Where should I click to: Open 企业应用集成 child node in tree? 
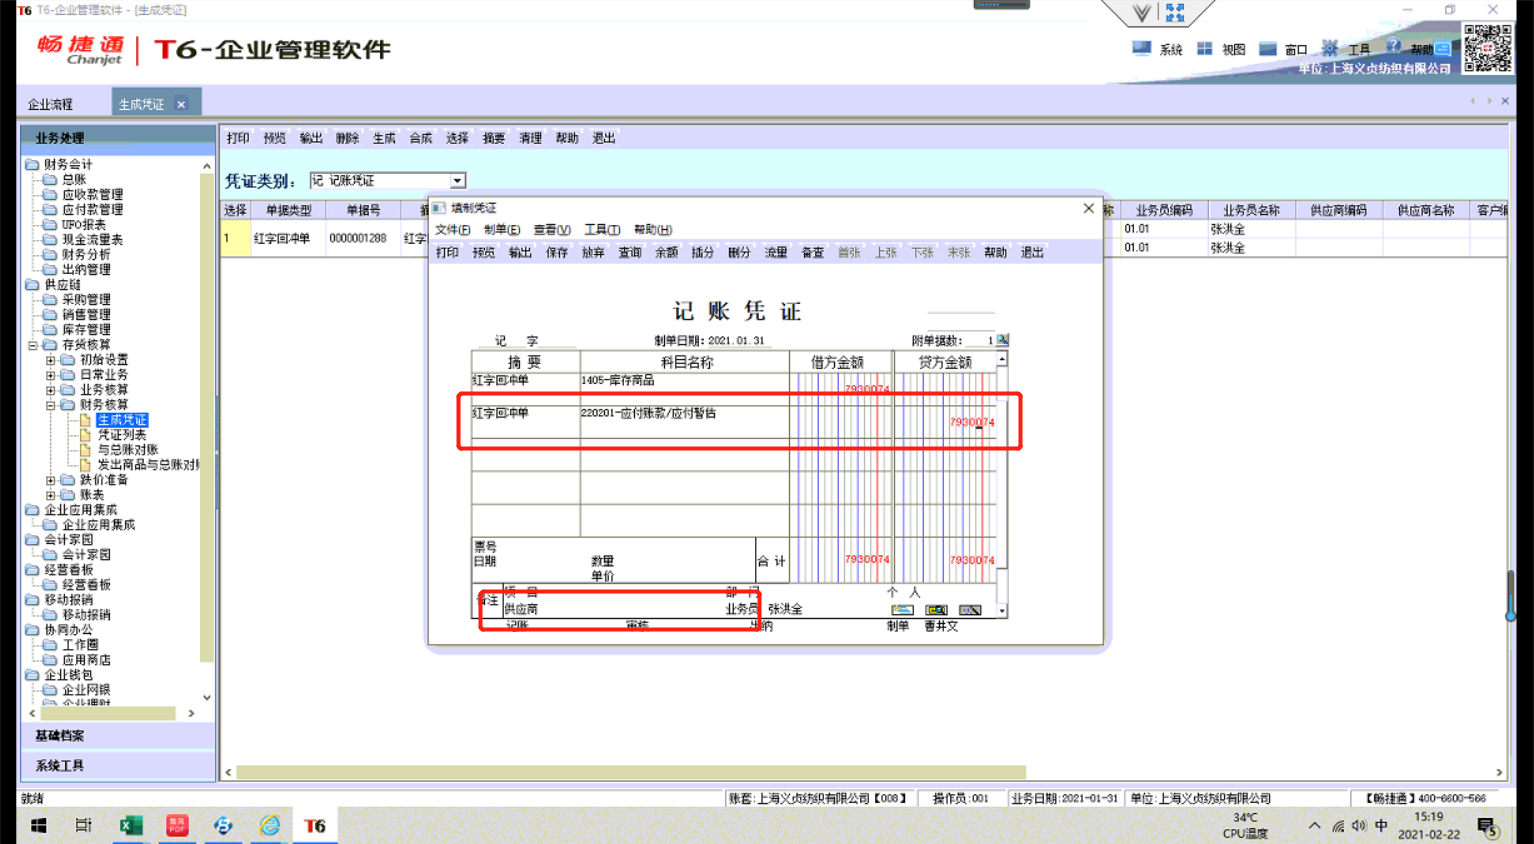(98, 525)
